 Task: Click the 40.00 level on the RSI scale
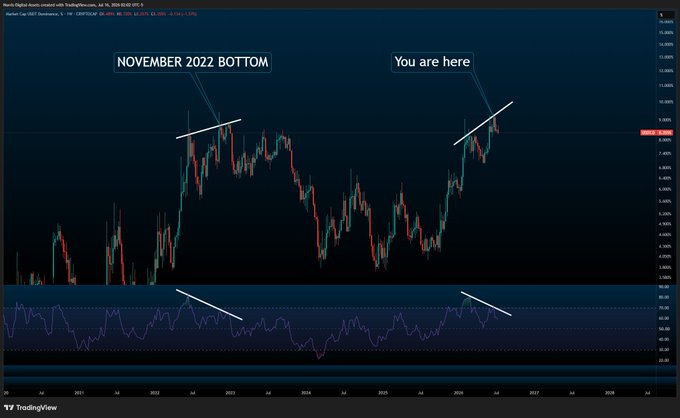(x=664, y=340)
